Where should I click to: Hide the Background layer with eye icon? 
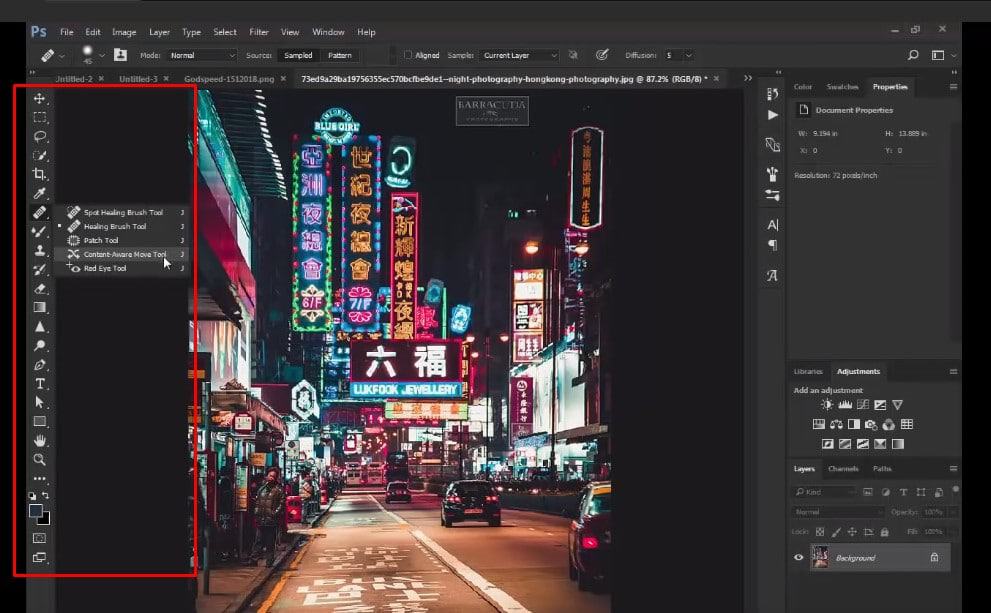[x=798, y=557]
